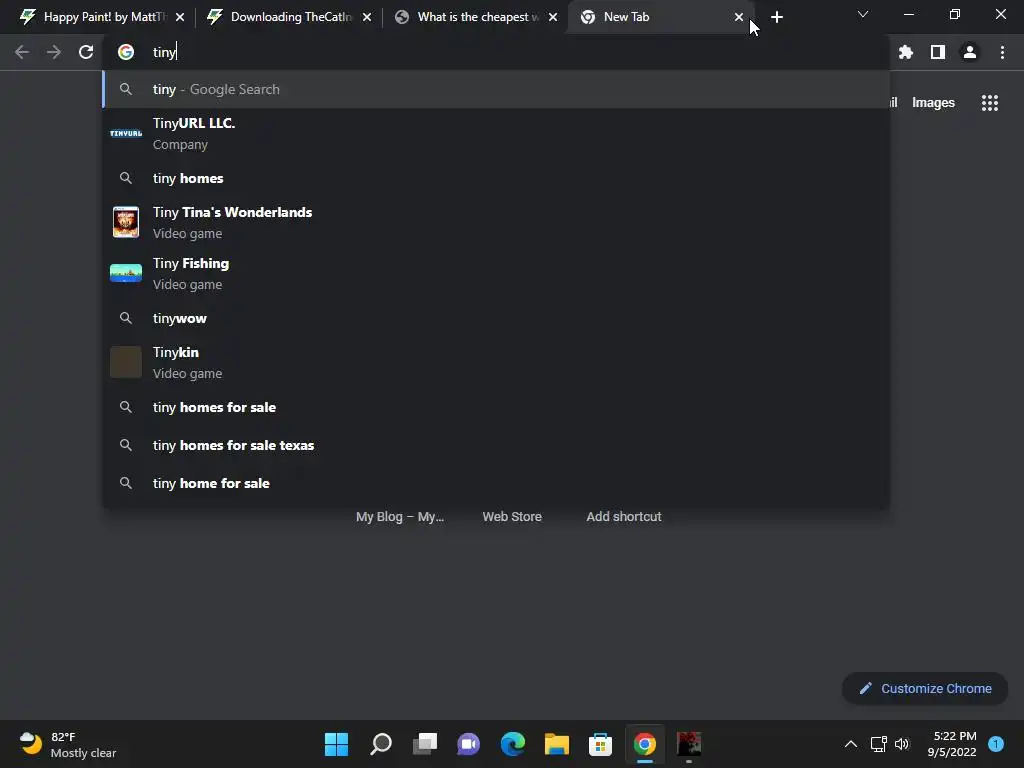The height and width of the screenshot is (768, 1024).
Task: Open Microsoft Store from taskbar
Action: point(600,744)
